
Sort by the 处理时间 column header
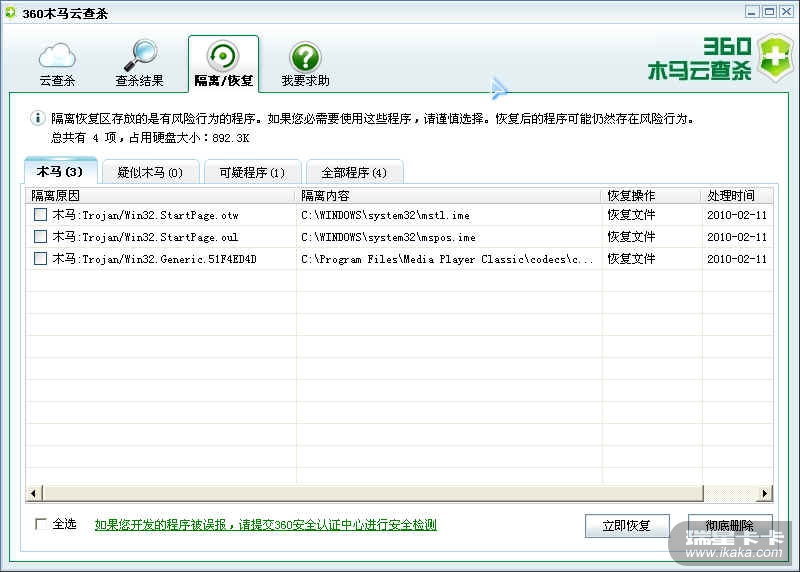[x=737, y=195]
